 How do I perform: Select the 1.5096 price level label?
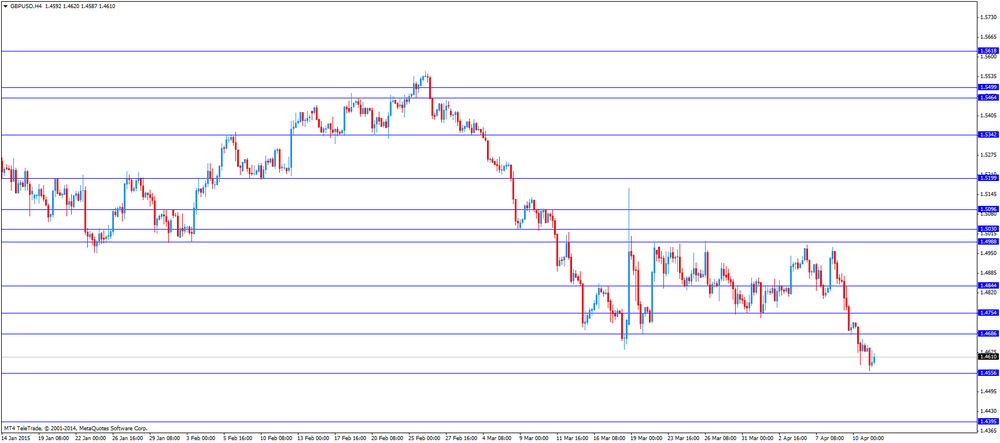tap(987, 209)
